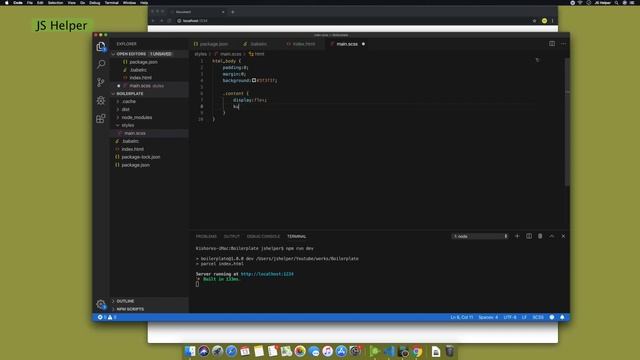Image resolution: width=640 pixels, height=360 pixels.
Task: Open the Explorer view in activity bar
Action: (x=101, y=47)
